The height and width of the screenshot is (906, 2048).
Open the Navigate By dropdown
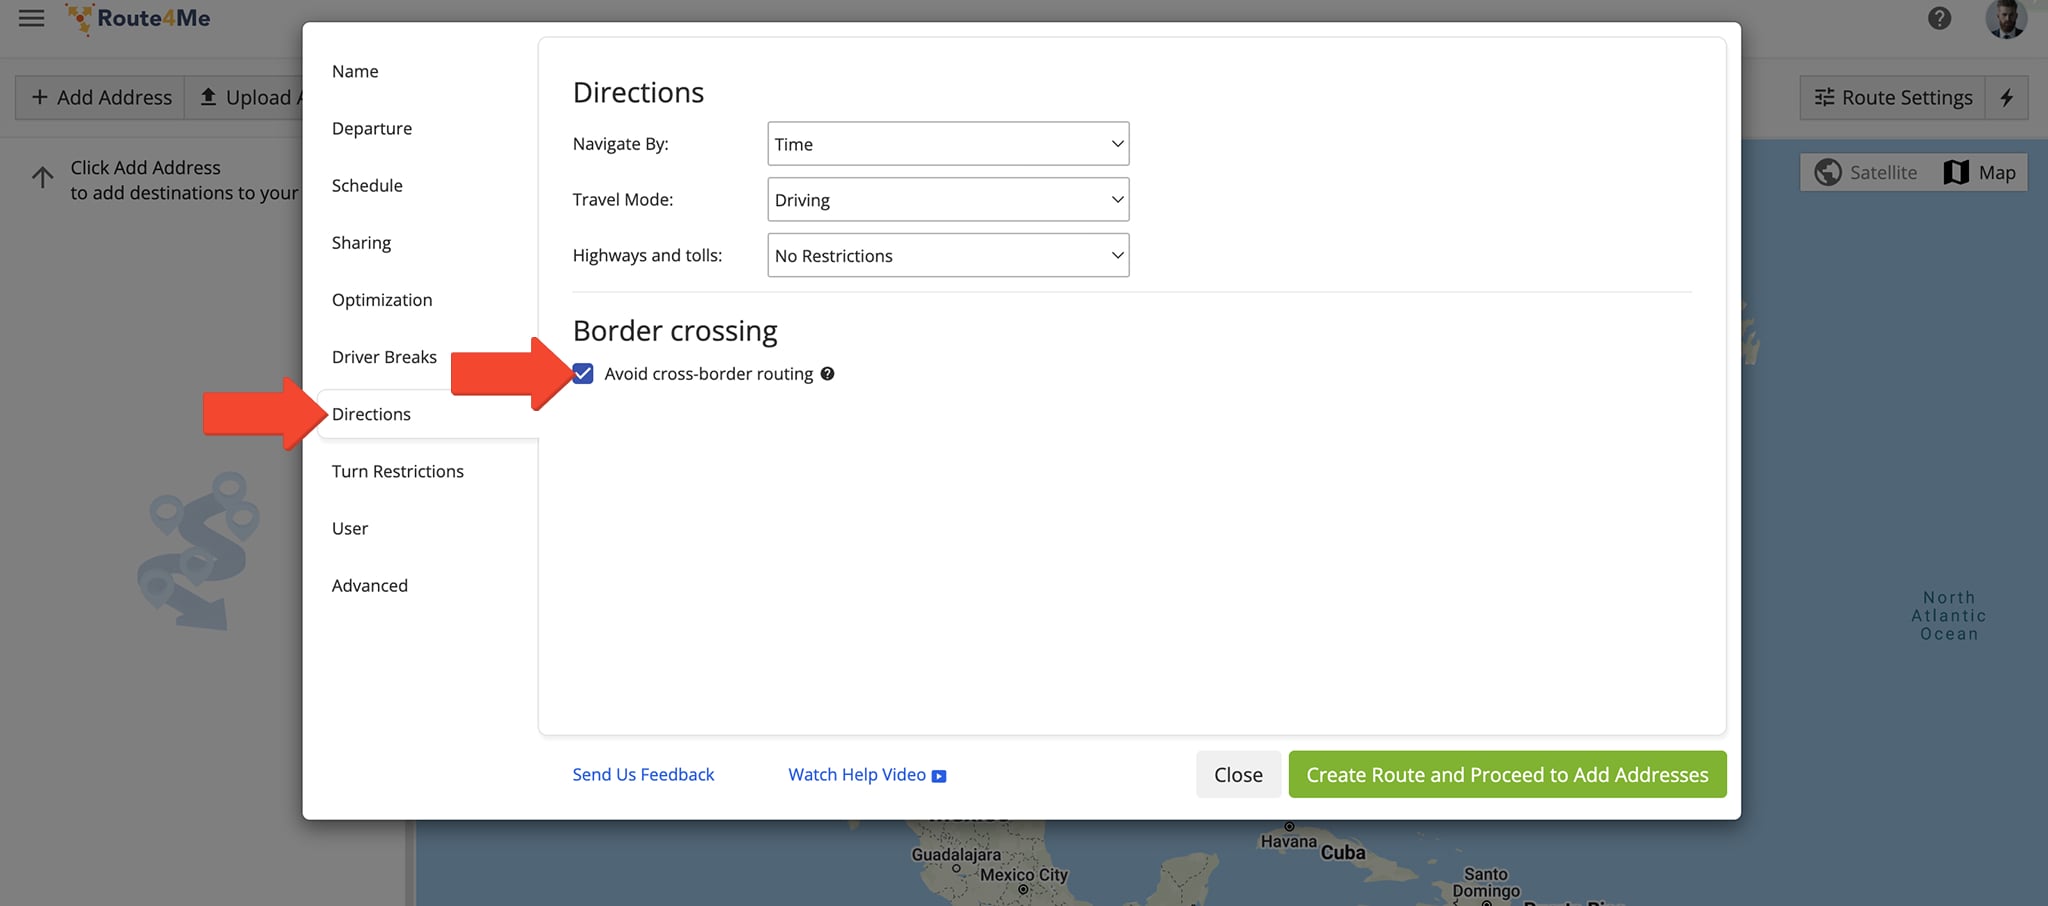(x=947, y=144)
